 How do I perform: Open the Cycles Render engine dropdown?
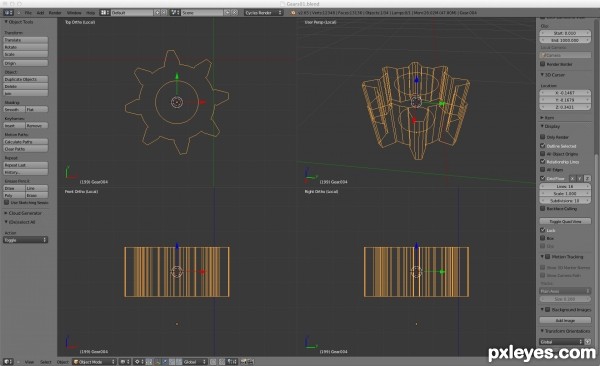coord(264,13)
